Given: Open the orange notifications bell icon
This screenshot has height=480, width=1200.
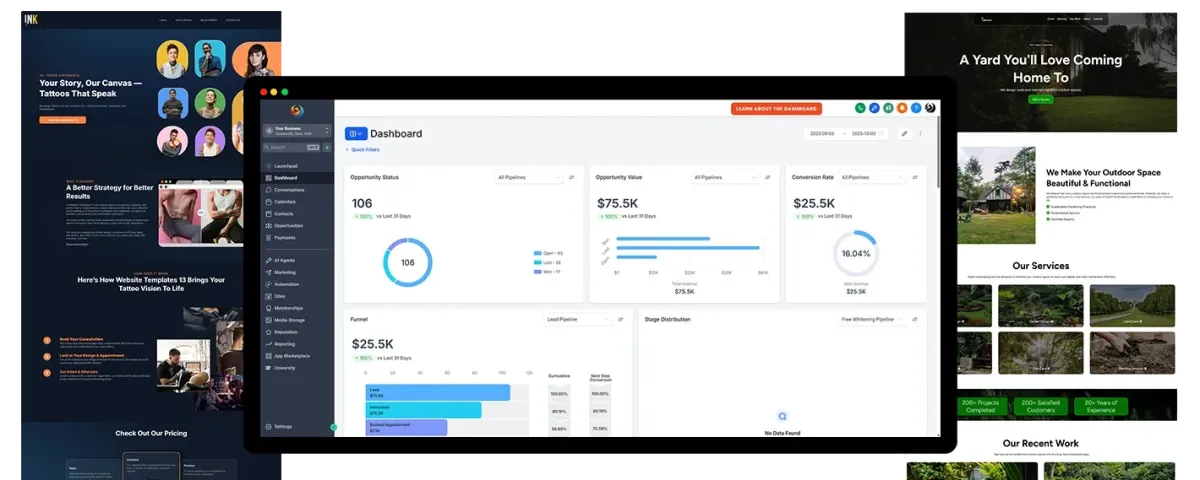Looking at the screenshot, I should tap(902, 108).
